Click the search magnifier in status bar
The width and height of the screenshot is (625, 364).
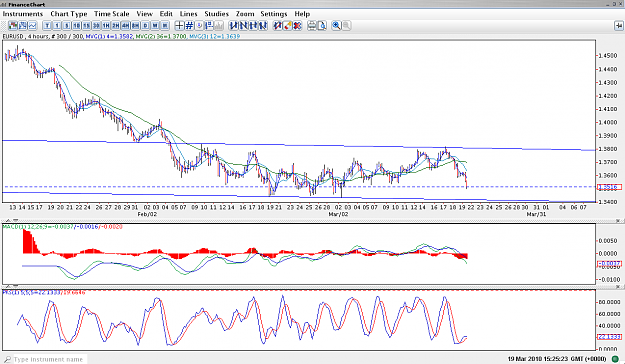point(7,359)
